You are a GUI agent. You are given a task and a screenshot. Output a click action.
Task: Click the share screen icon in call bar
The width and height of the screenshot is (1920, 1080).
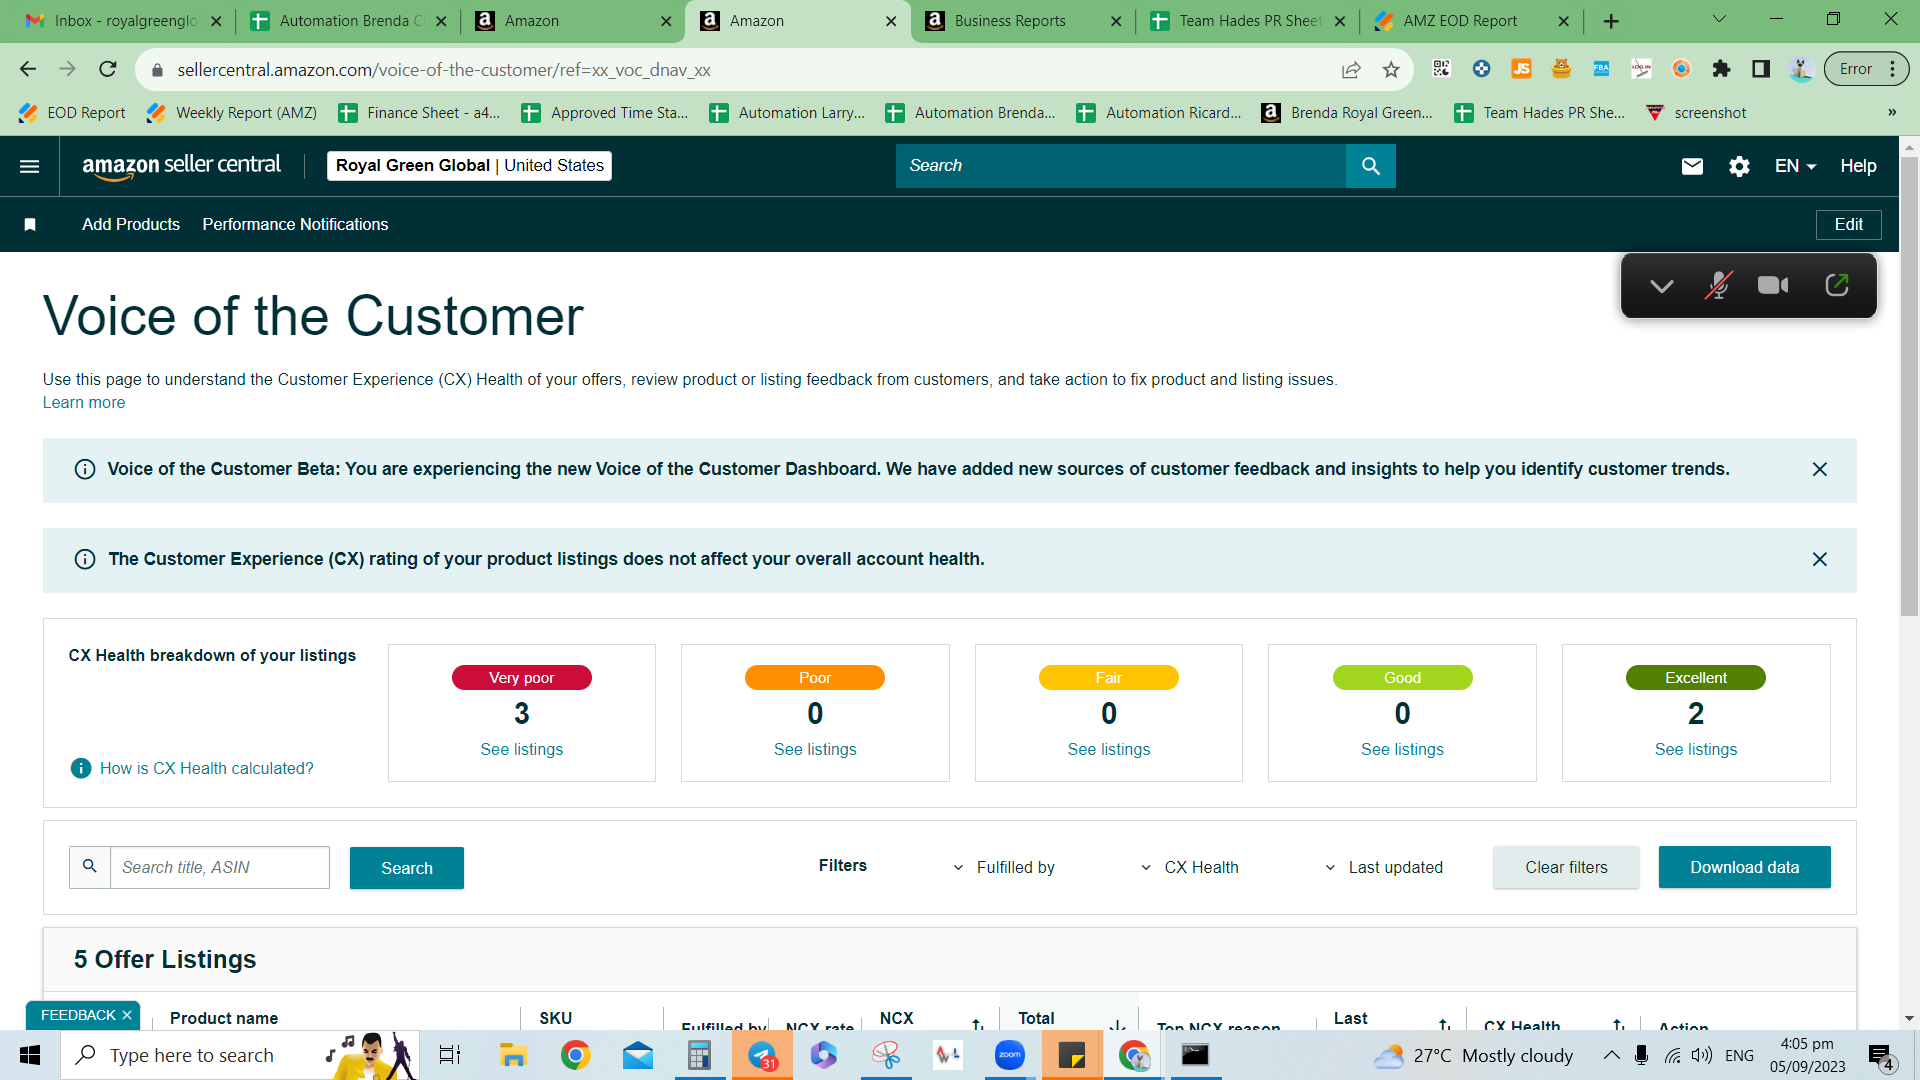tap(1837, 286)
